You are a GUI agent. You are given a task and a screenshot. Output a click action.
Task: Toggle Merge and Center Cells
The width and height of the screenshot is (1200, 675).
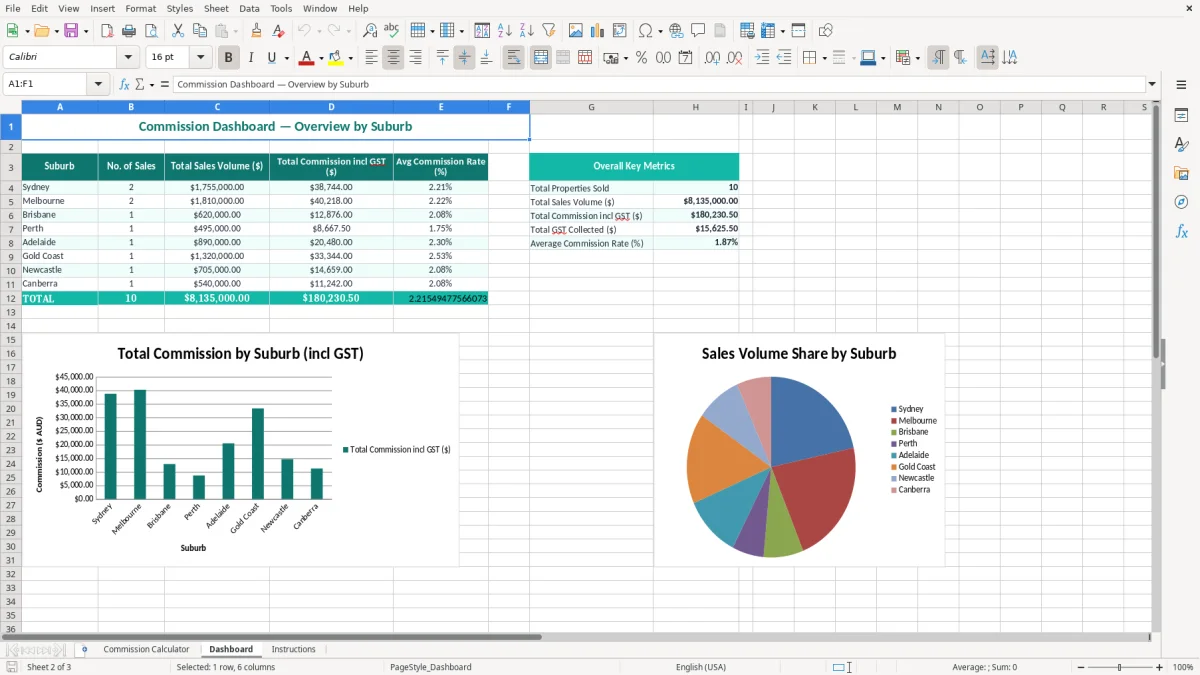click(x=540, y=58)
